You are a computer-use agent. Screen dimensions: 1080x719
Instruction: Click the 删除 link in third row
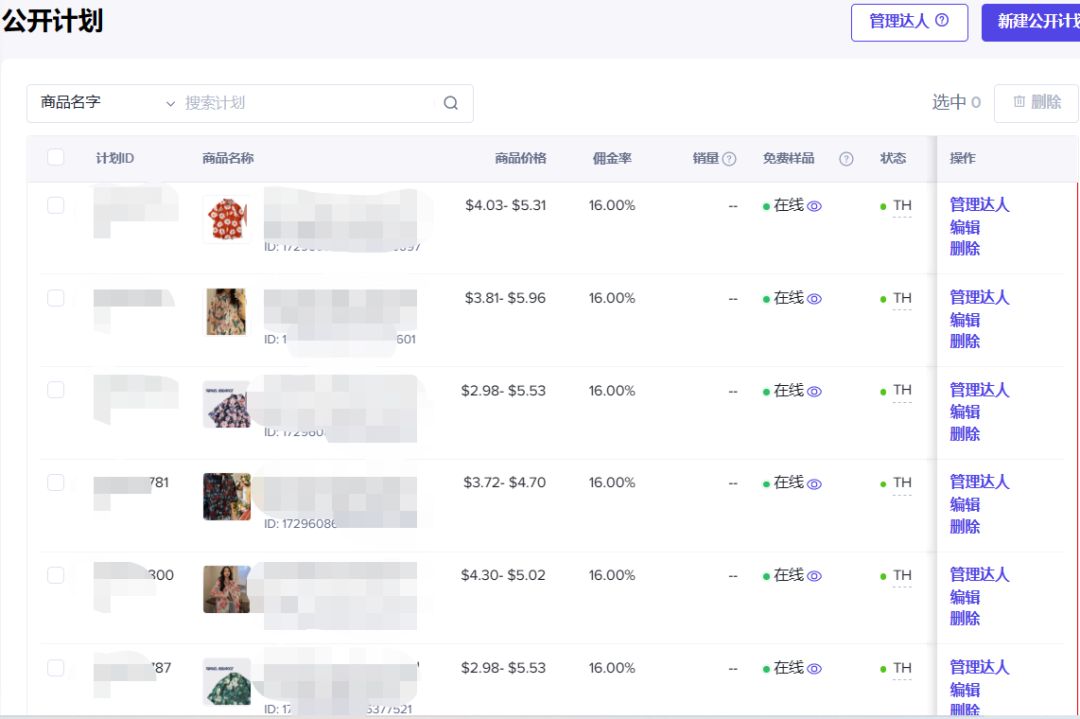tap(963, 433)
